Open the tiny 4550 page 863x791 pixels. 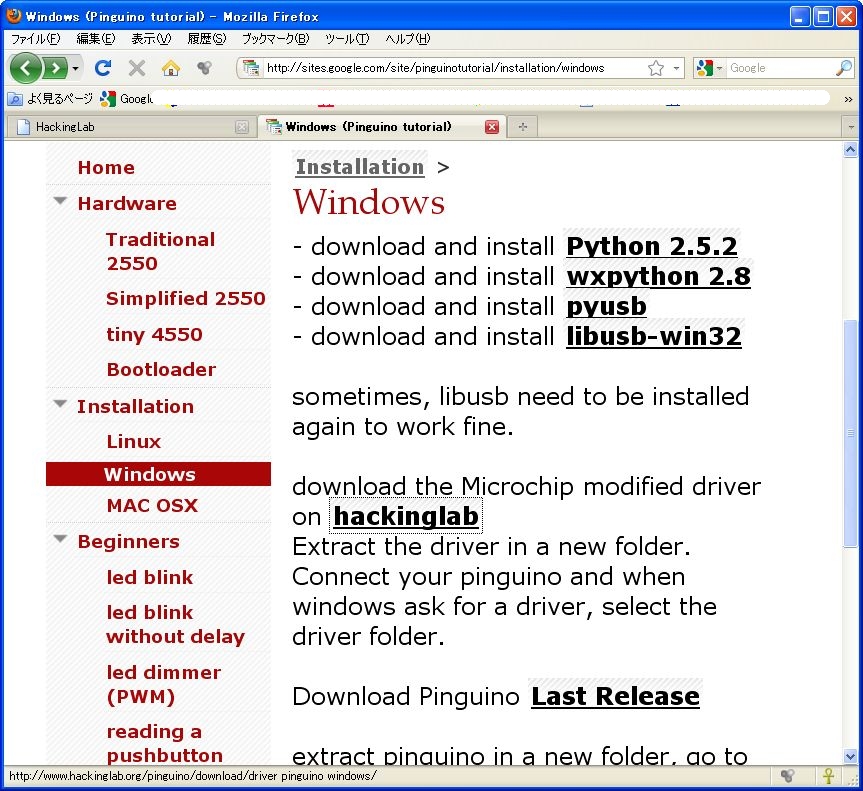click(155, 335)
